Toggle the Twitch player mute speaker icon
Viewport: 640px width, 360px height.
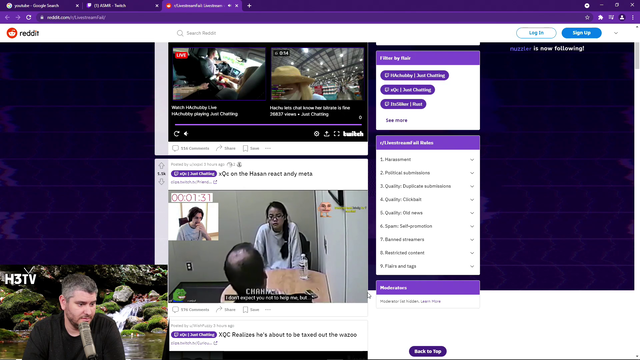pyautogui.click(x=186, y=133)
